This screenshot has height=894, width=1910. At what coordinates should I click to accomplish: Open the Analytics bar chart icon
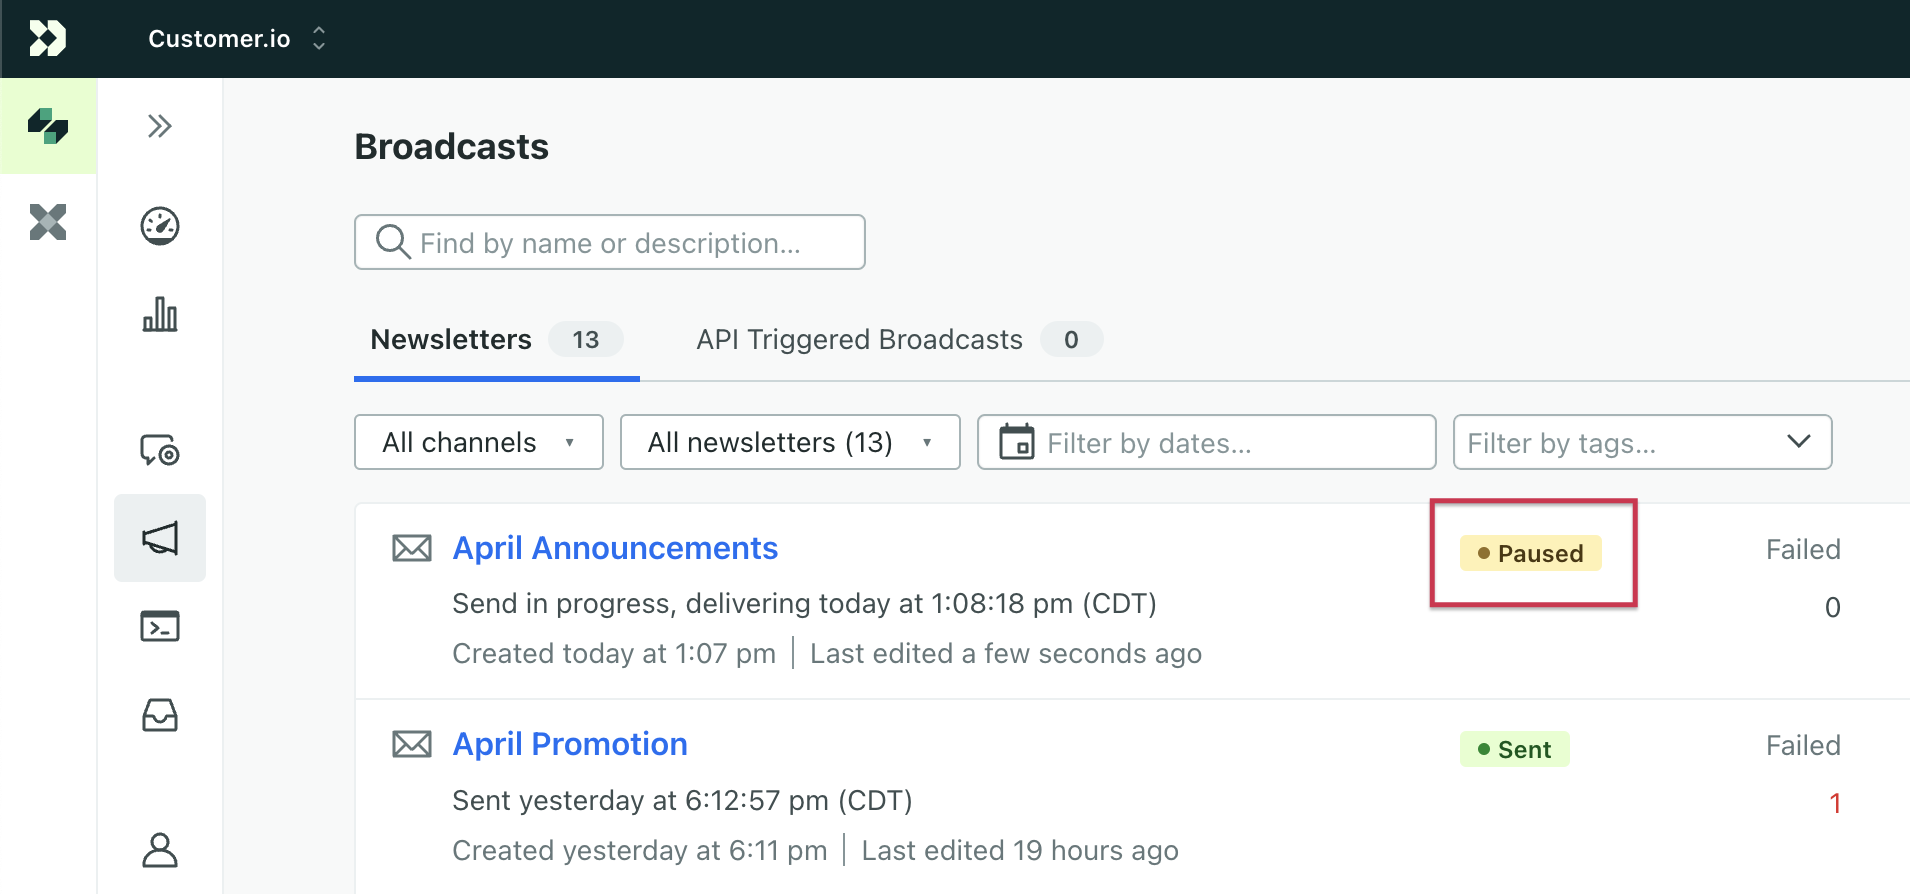(x=160, y=314)
